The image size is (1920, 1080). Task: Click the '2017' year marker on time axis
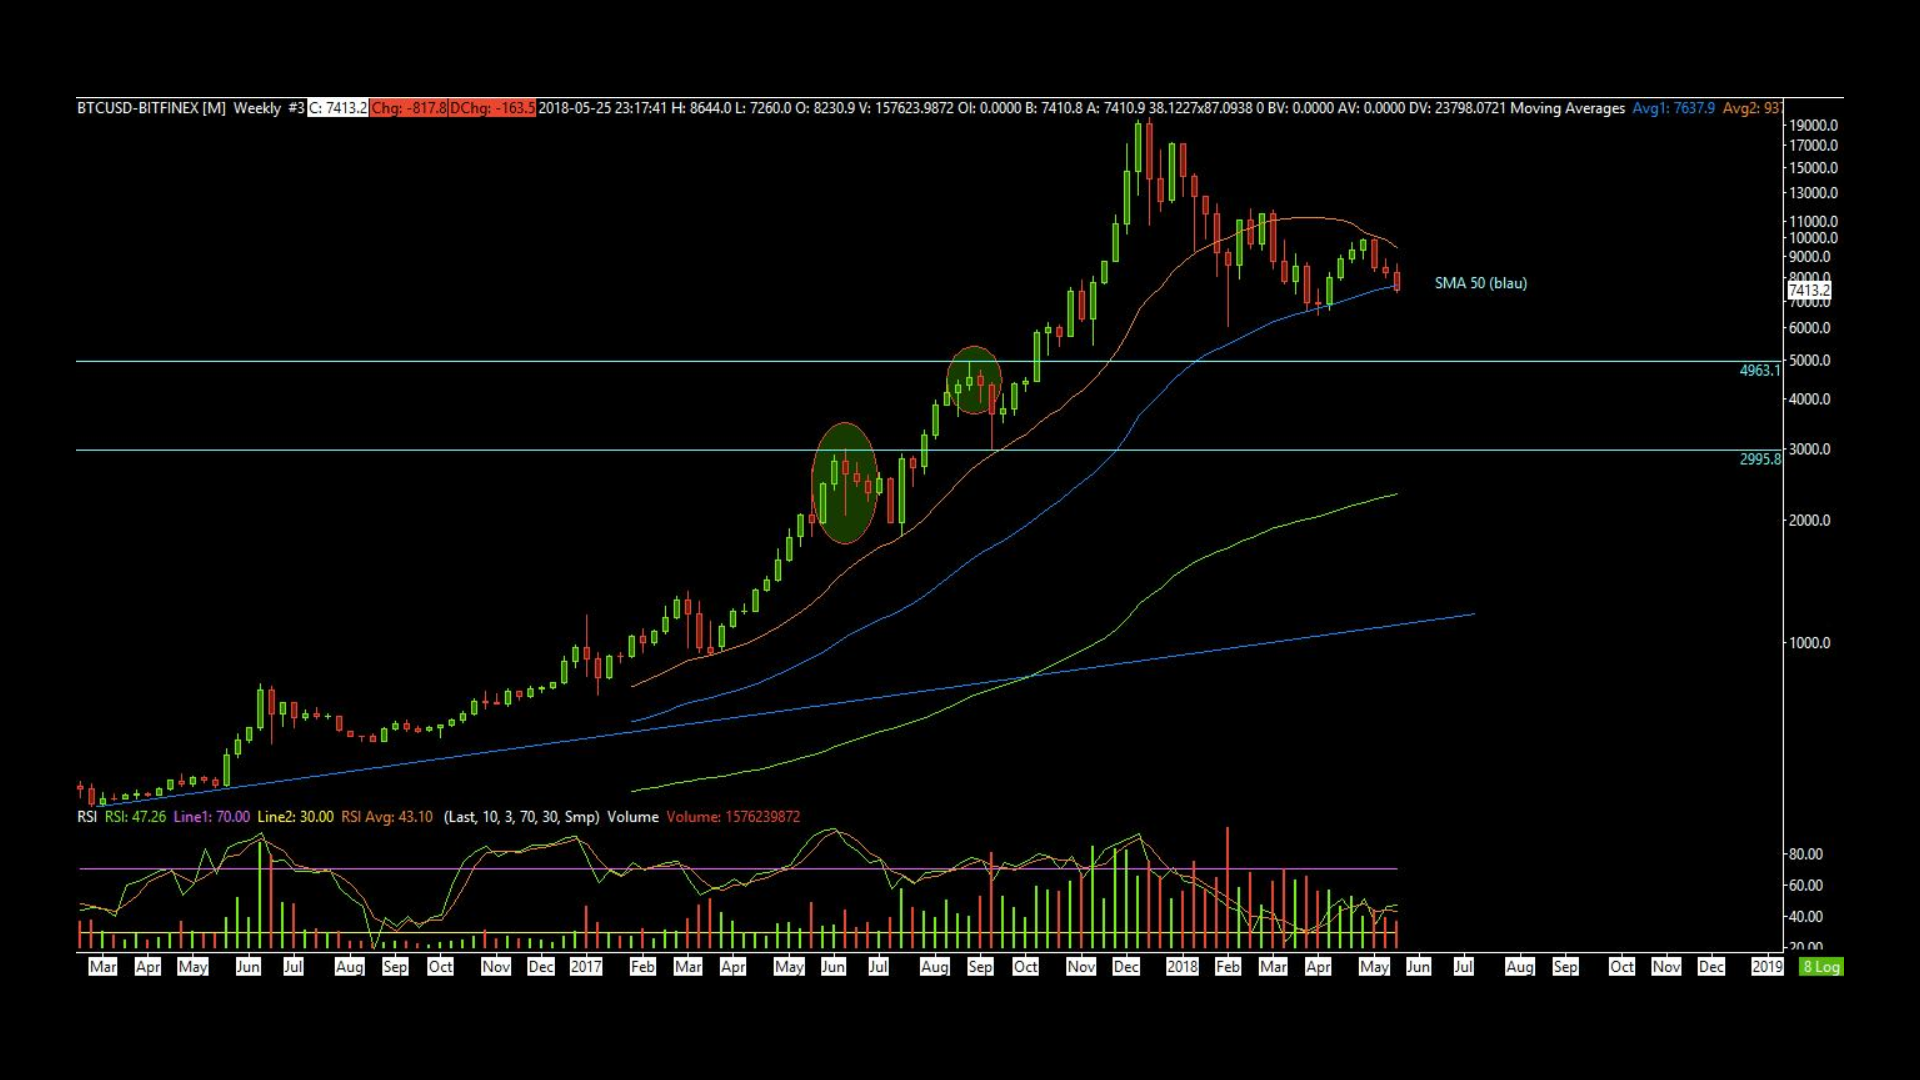[586, 966]
